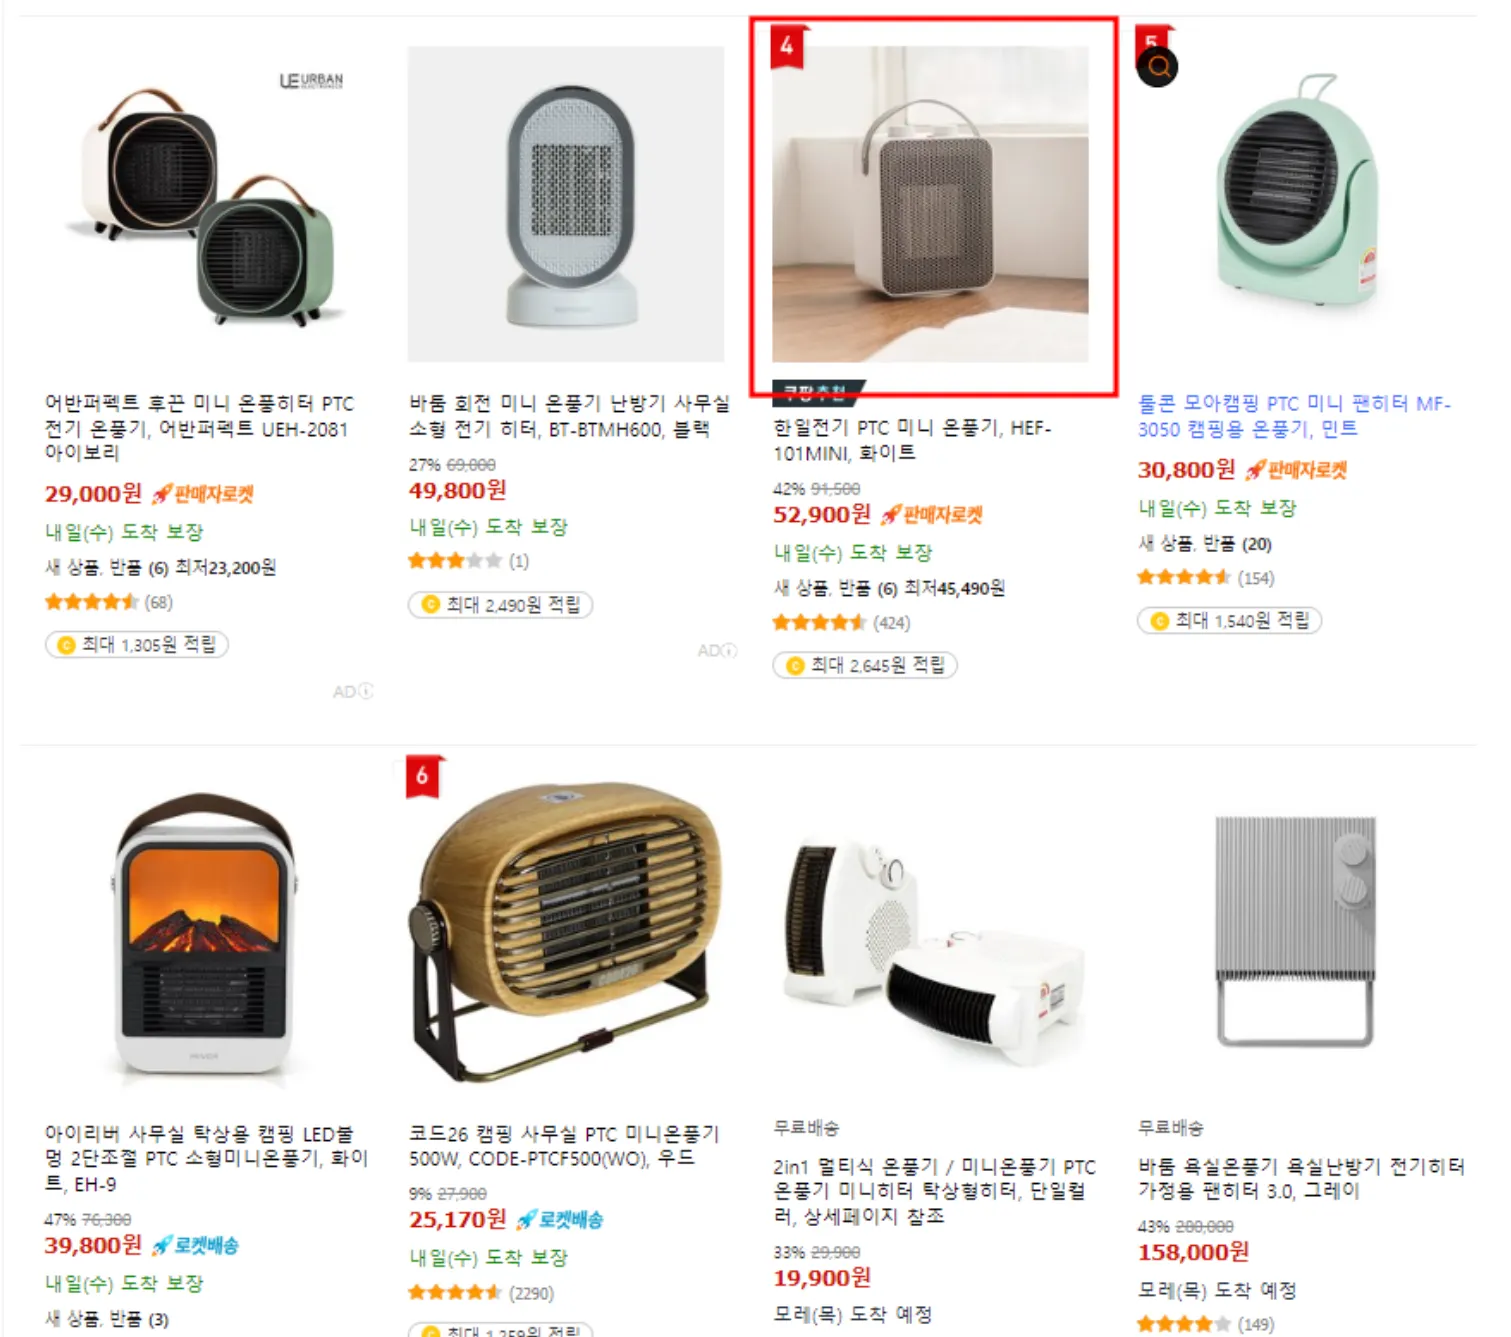Click rank 6 badge on Code26 heater

(x=423, y=776)
